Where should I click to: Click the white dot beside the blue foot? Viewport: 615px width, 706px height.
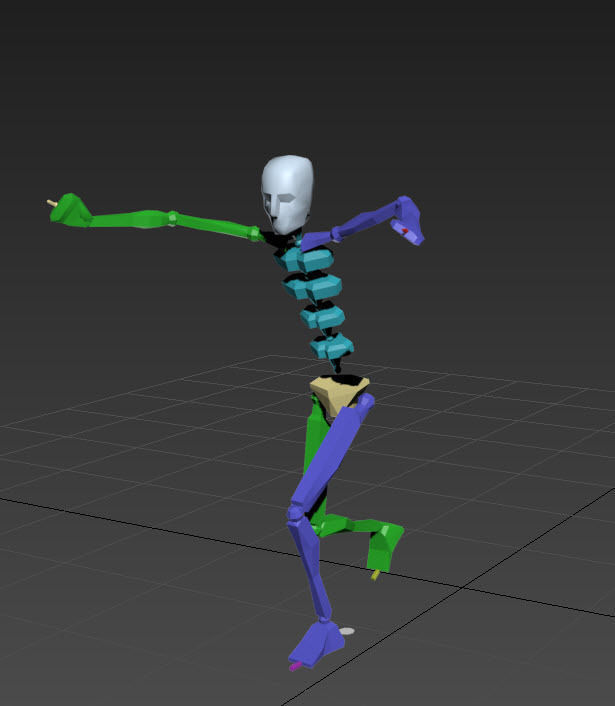coord(347,631)
